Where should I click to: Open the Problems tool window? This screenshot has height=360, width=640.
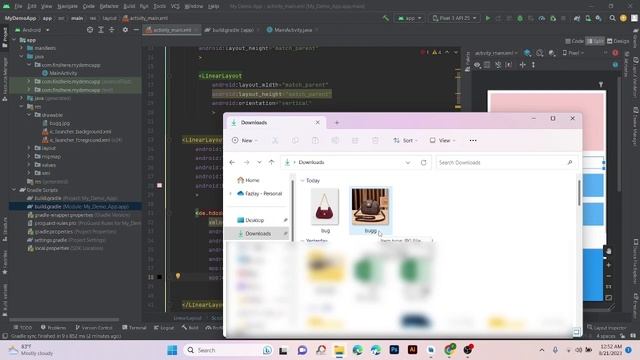pyautogui.click(x=53, y=328)
